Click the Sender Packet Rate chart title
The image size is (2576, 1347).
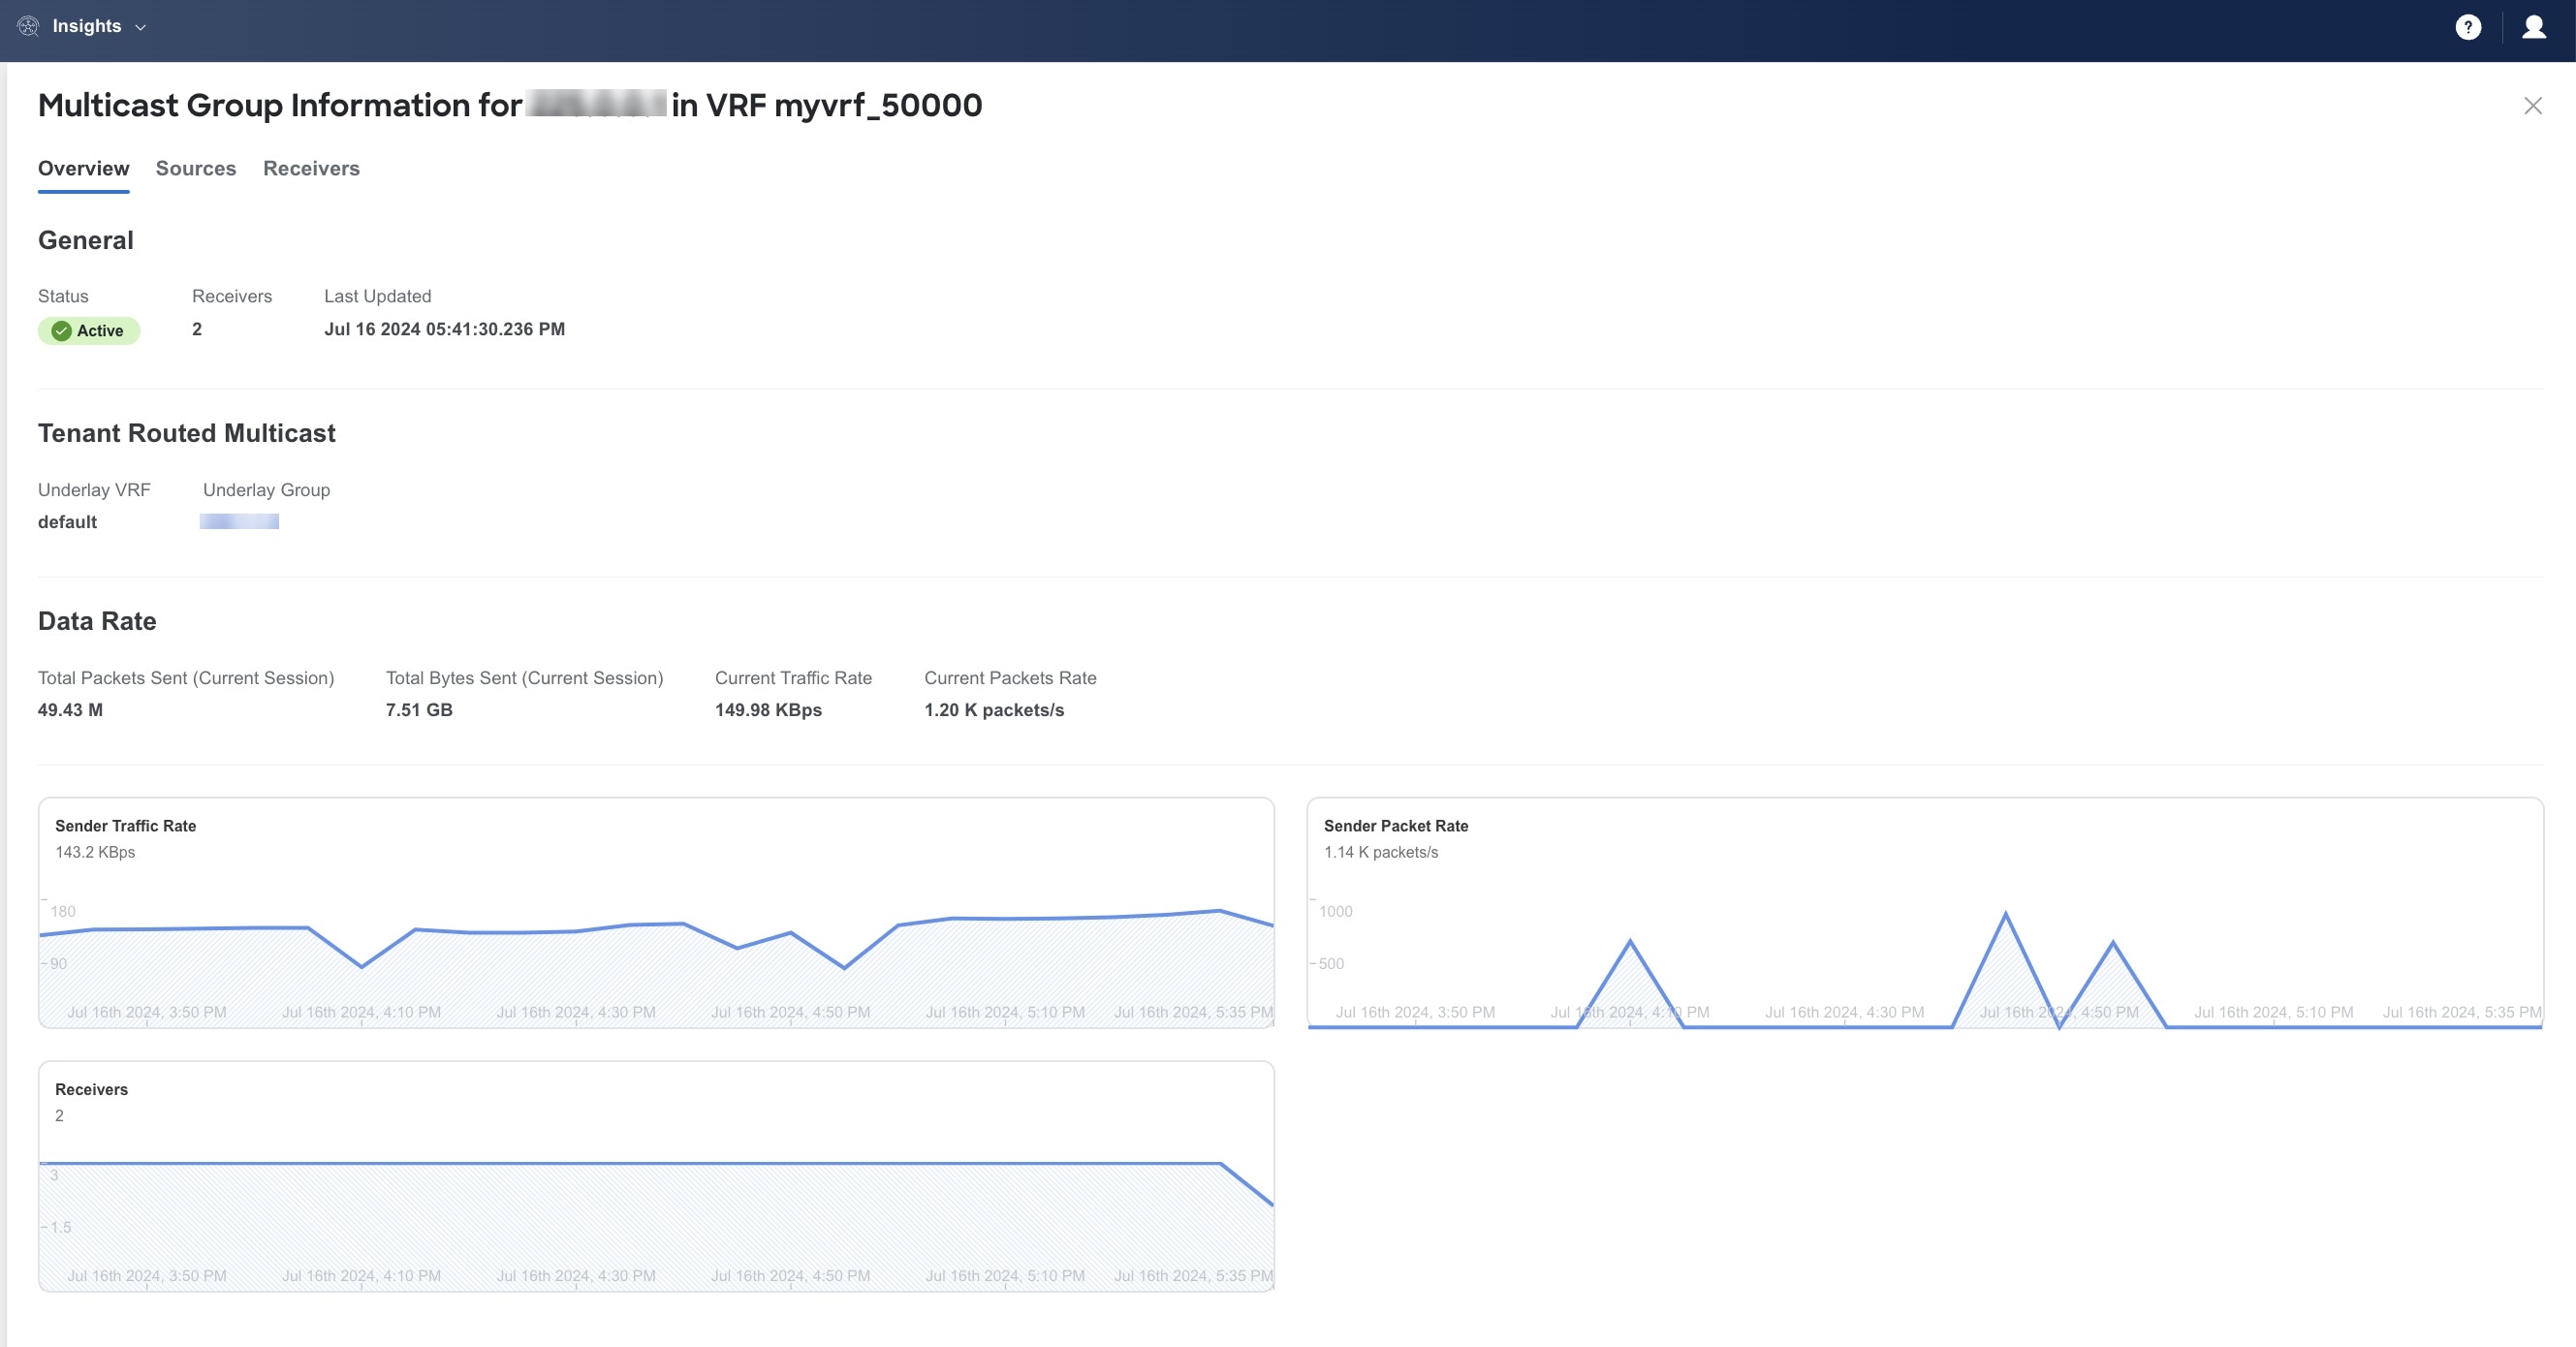(x=1396, y=826)
